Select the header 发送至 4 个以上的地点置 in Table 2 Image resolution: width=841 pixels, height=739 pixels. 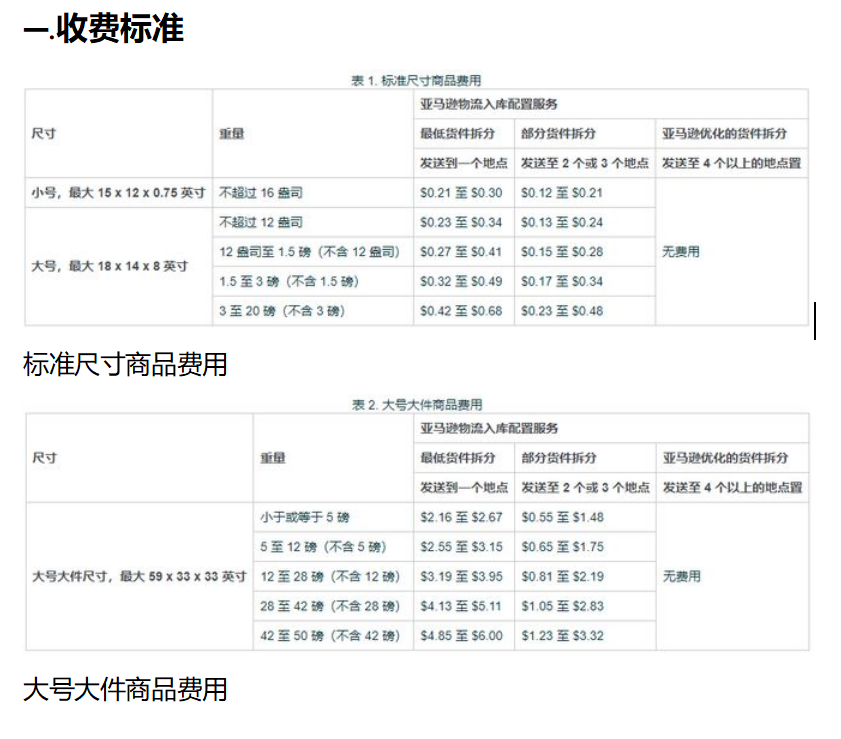(x=731, y=487)
